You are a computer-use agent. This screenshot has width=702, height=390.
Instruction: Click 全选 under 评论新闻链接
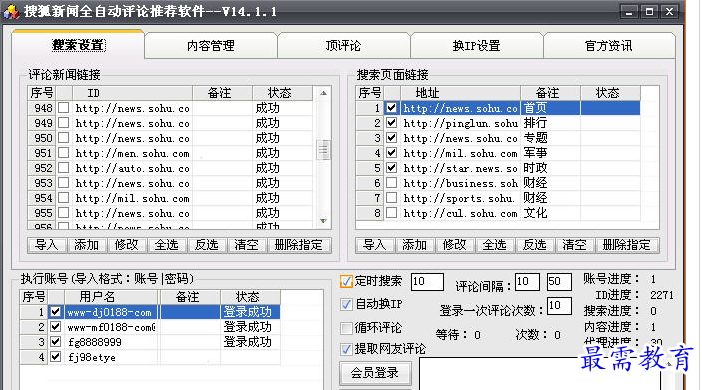[167, 245]
